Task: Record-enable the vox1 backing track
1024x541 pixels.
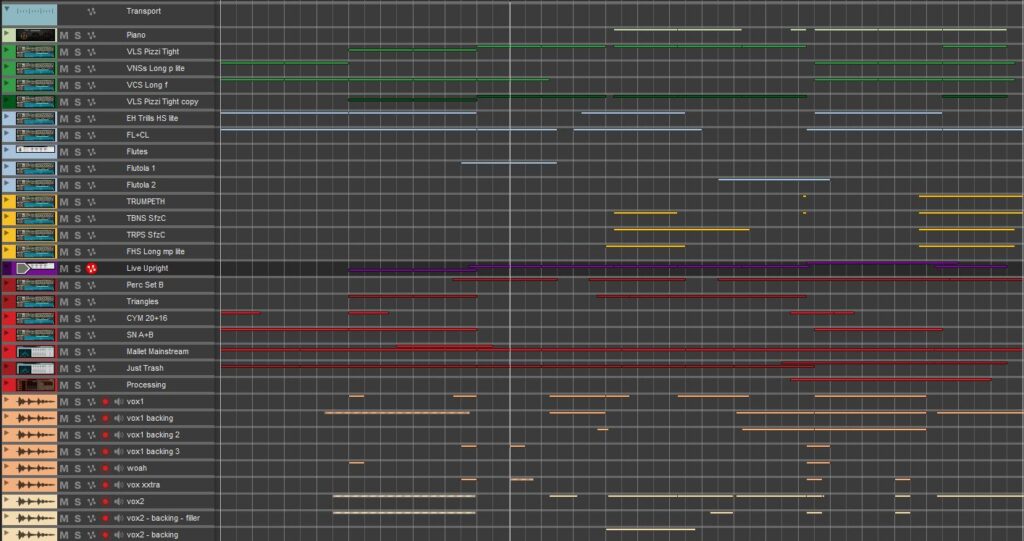Action: pyautogui.click(x=105, y=418)
